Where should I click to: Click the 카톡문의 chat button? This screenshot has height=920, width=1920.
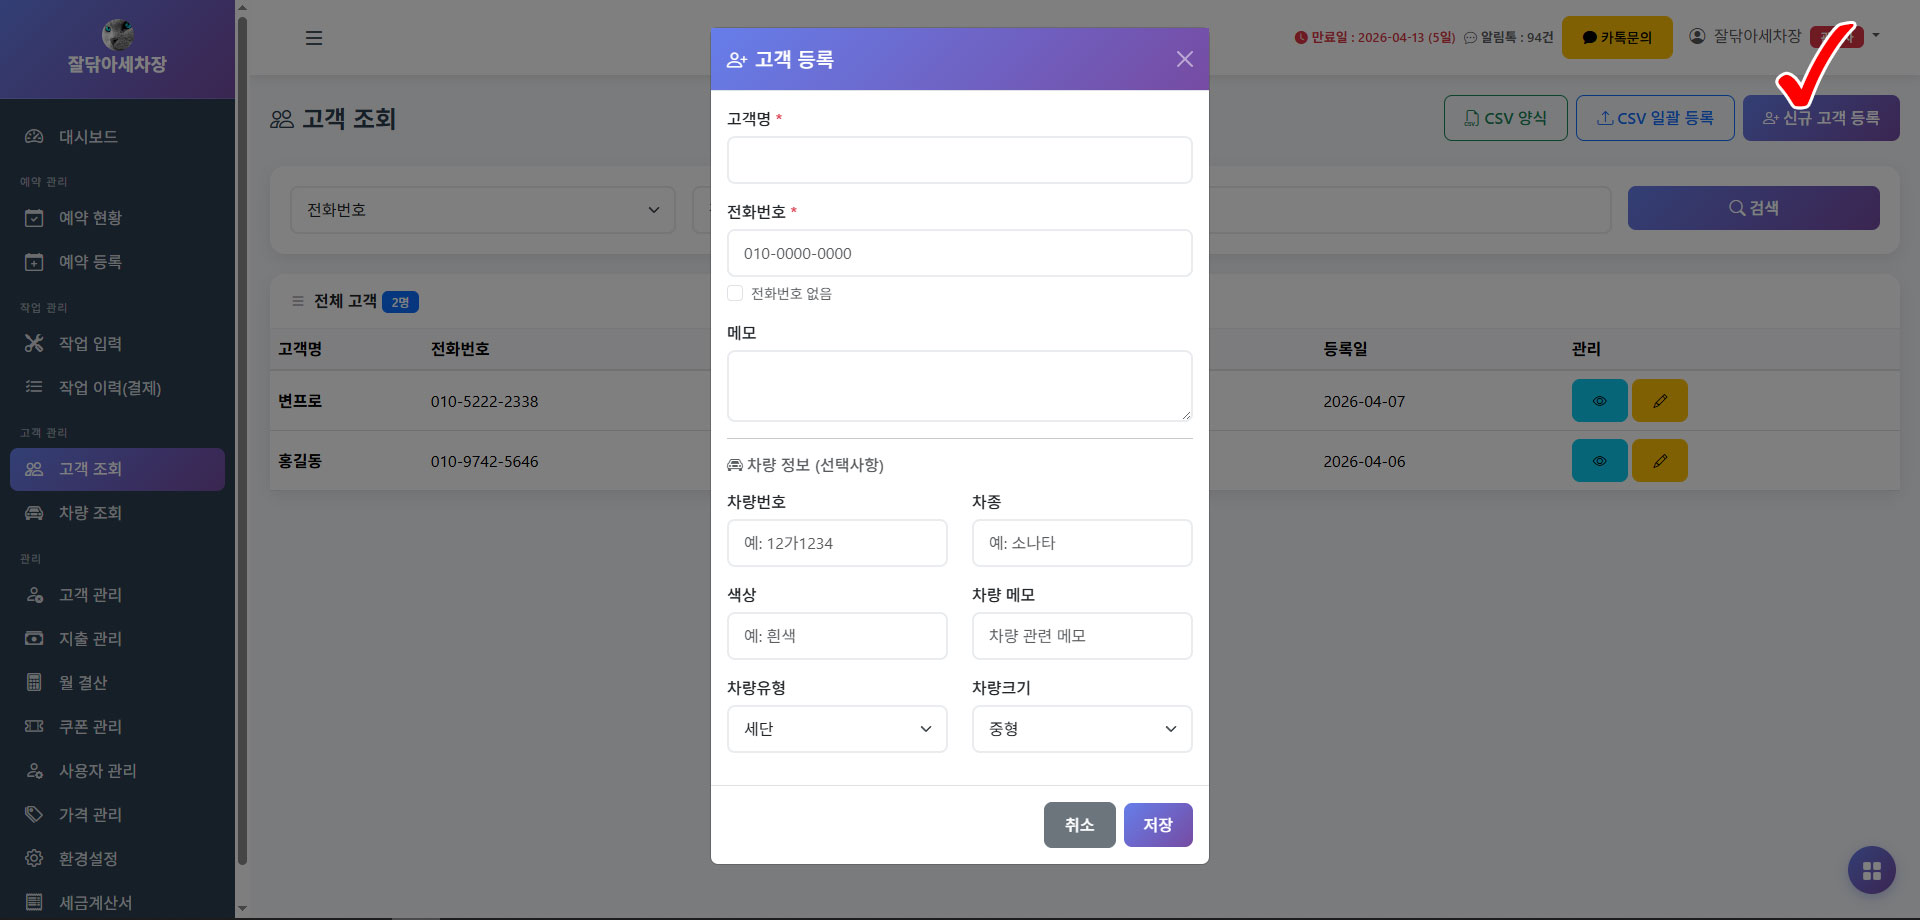[x=1616, y=38]
